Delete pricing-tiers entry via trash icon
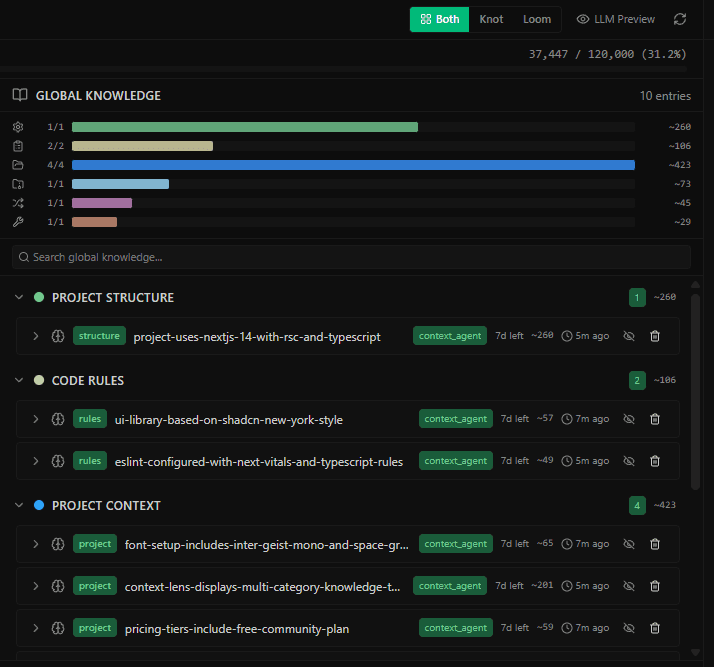The height and width of the screenshot is (667, 714). [655, 628]
